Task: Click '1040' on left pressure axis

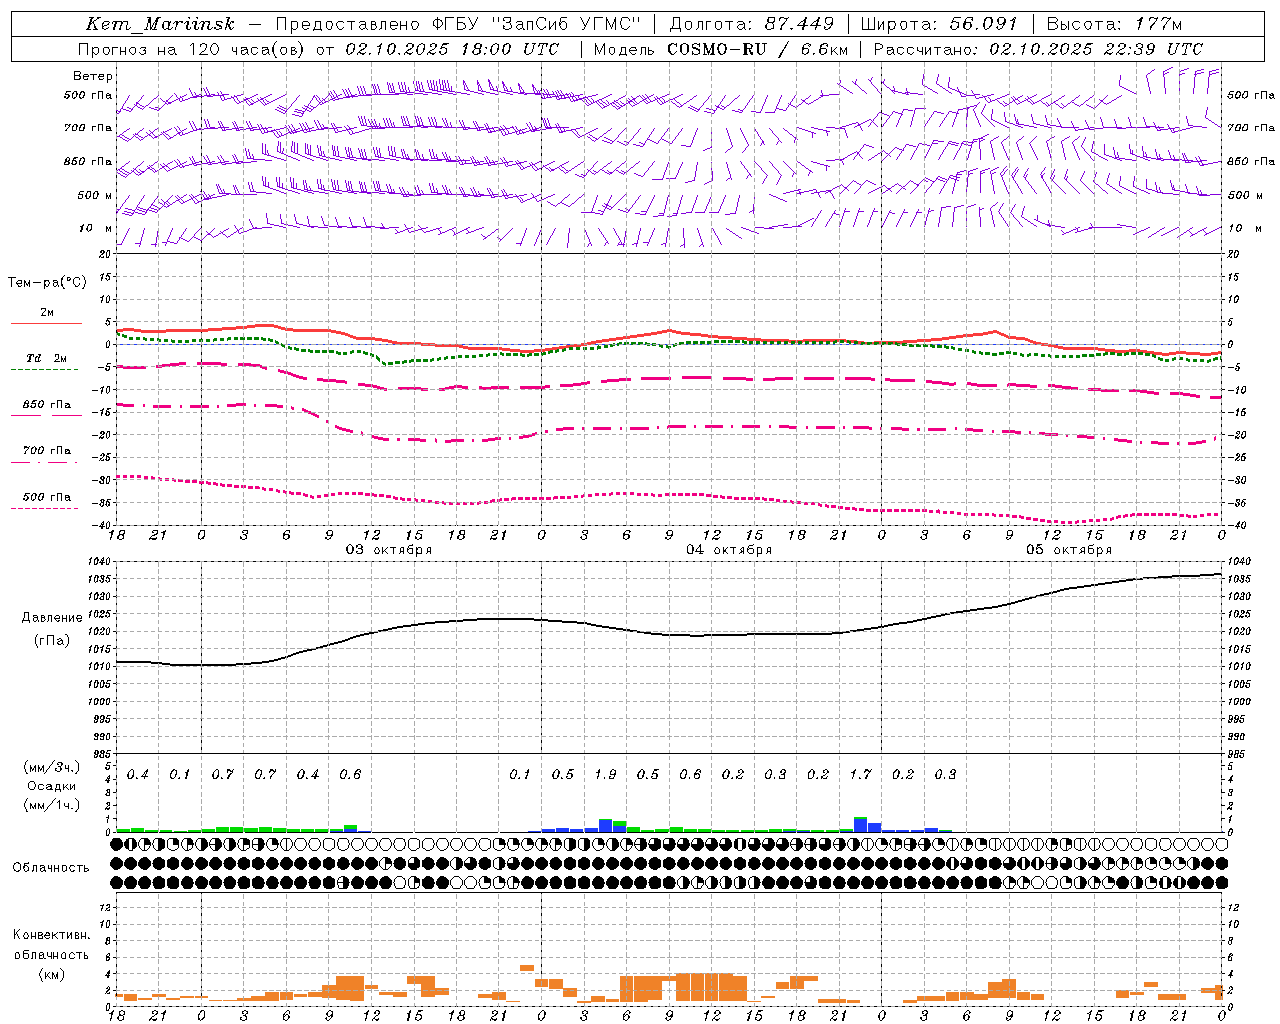Action: pyautogui.click(x=100, y=562)
